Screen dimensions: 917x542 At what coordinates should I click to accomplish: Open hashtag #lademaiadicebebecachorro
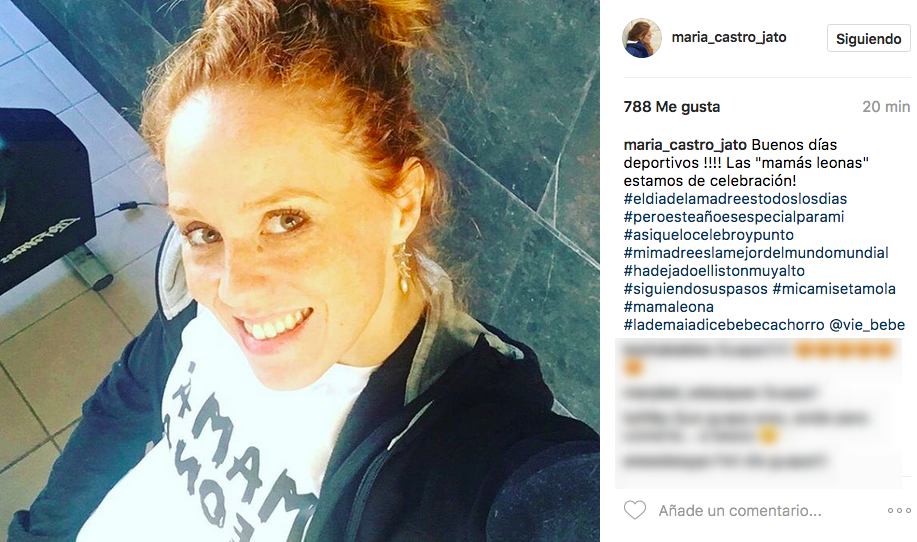(724, 325)
